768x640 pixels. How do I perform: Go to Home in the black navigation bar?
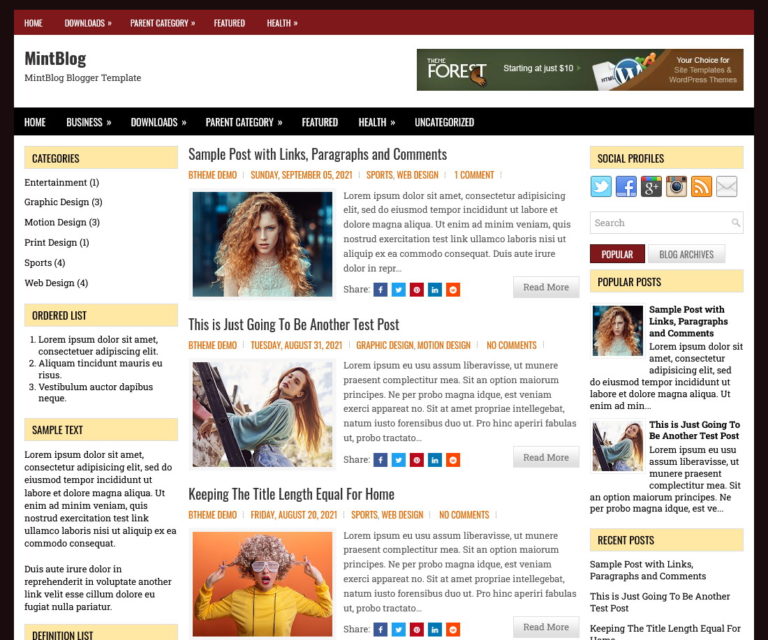35,122
